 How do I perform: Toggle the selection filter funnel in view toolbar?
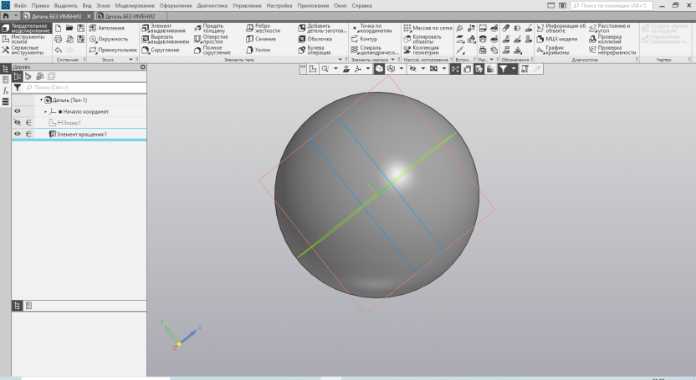[503, 69]
